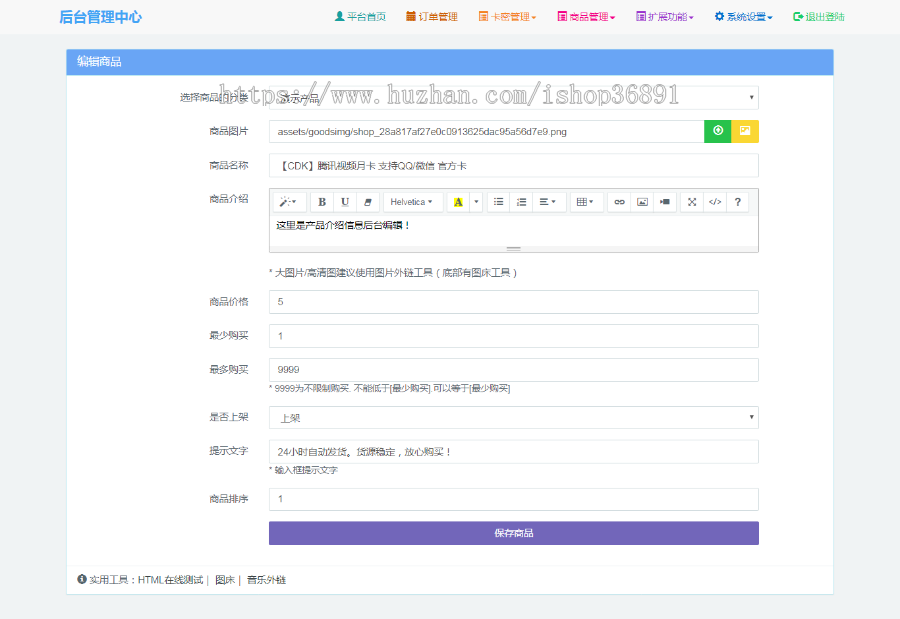Image resolution: width=900 pixels, height=619 pixels.
Task: Toggle bold formatting in editor
Action: point(322,202)
